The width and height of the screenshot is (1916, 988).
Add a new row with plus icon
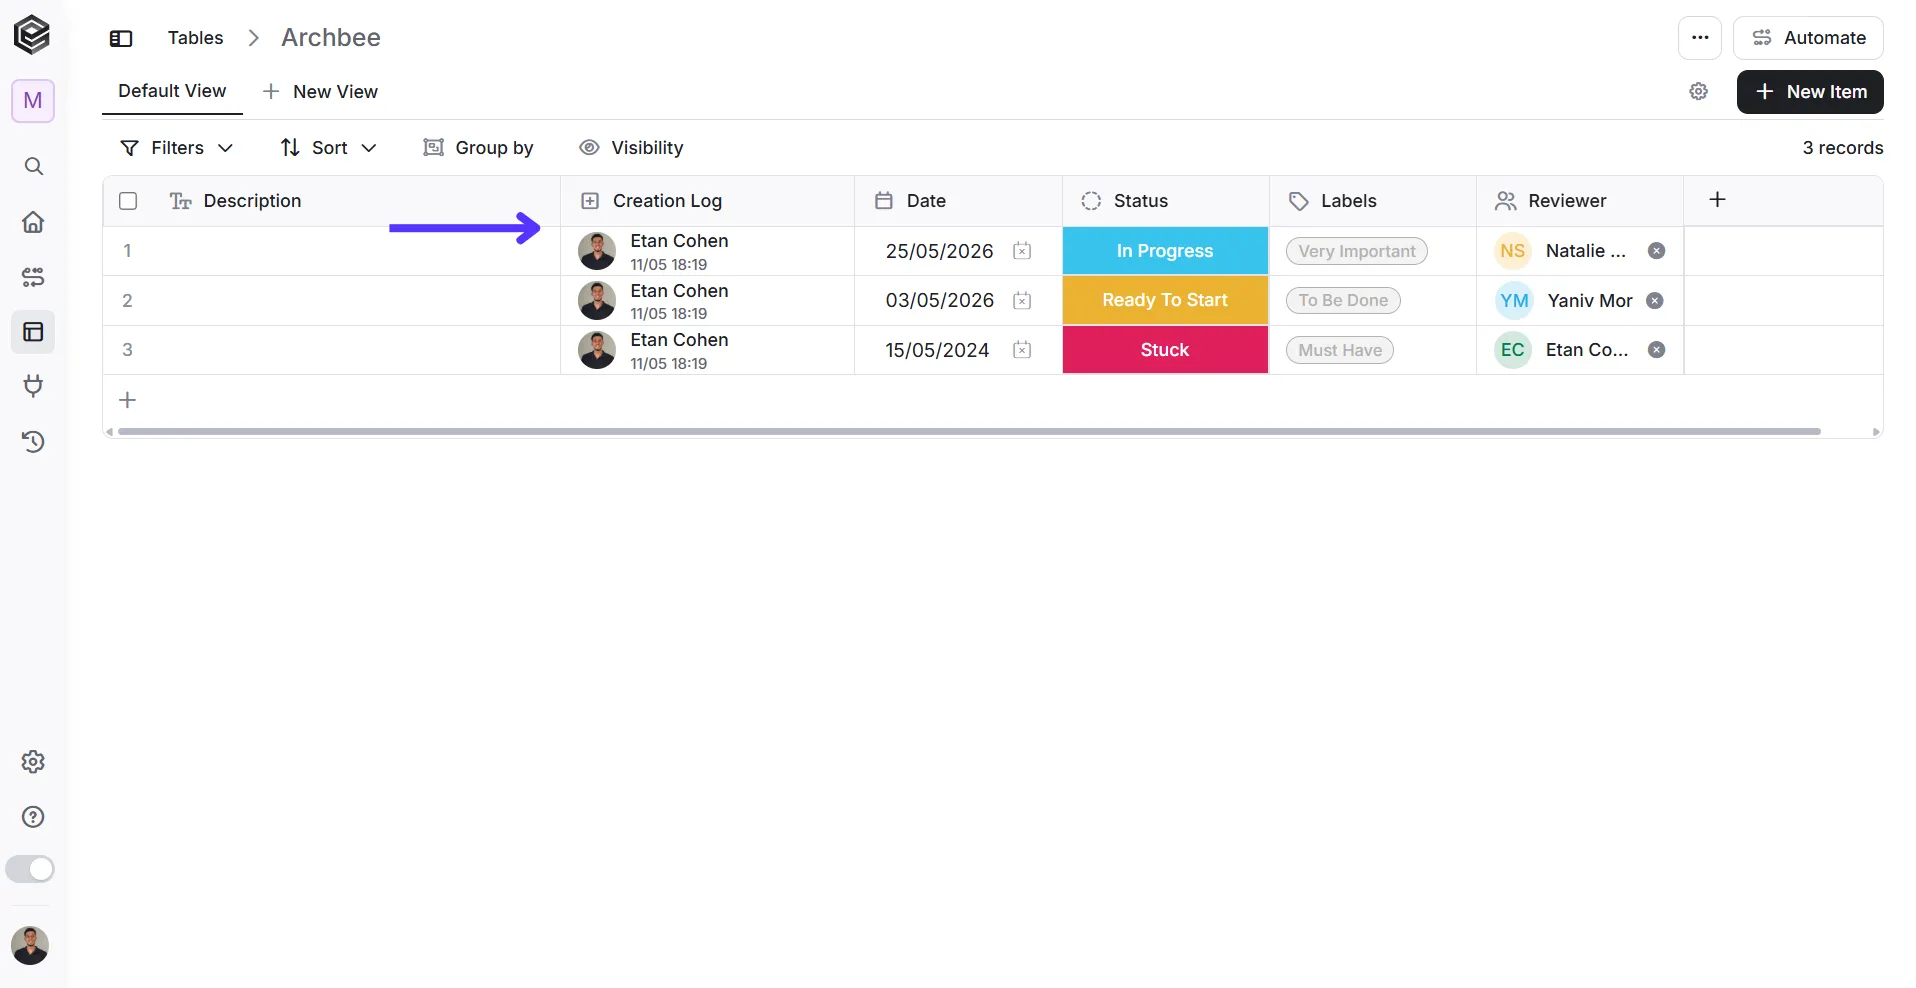[128, 400]
